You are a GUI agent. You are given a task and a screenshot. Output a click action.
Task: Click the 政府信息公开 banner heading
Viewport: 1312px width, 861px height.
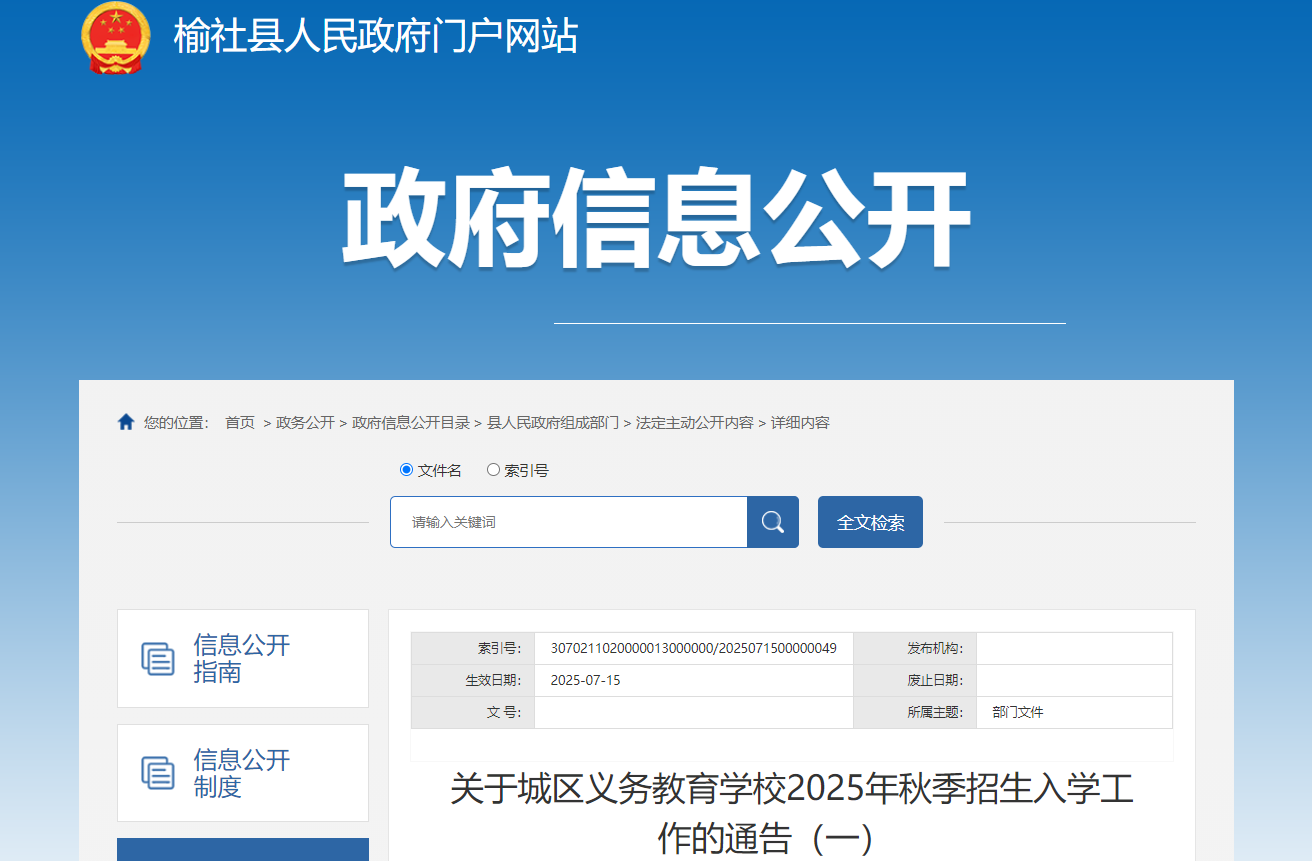coord(656,219)
